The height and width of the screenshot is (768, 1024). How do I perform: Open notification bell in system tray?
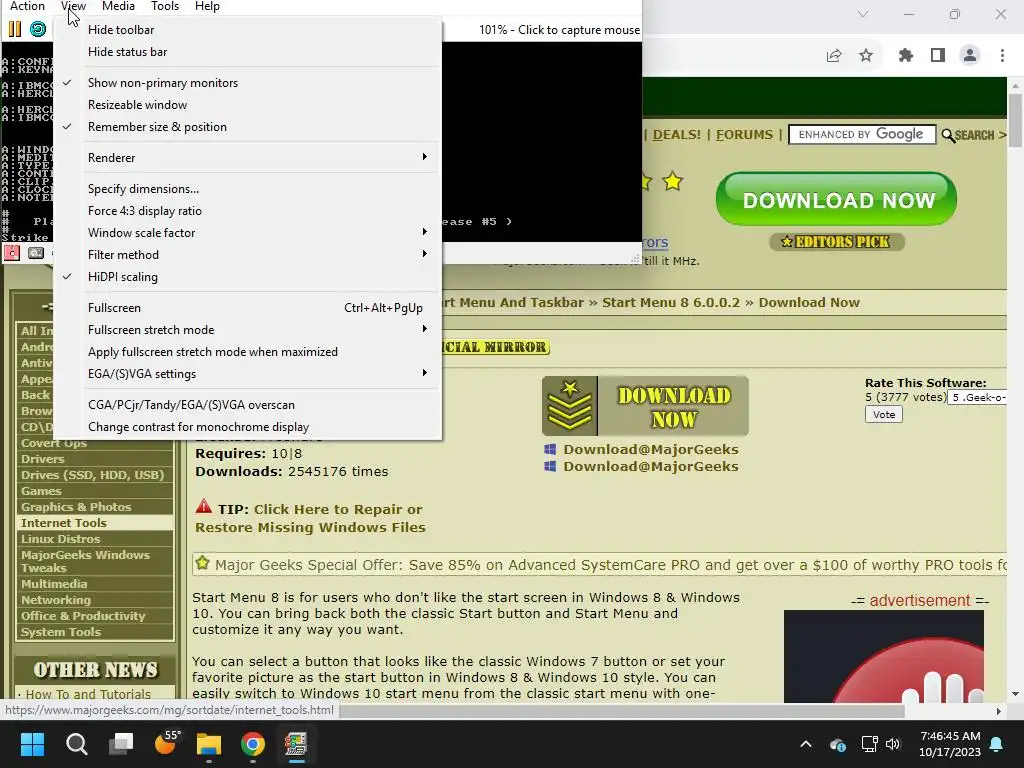click(x=997, y=744)
